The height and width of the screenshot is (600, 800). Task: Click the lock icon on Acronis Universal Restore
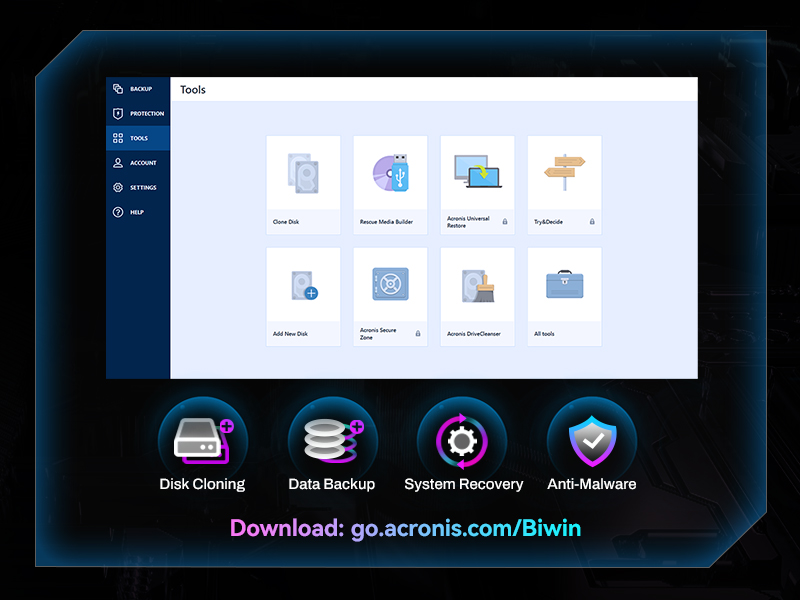click(x=505, y=221)
